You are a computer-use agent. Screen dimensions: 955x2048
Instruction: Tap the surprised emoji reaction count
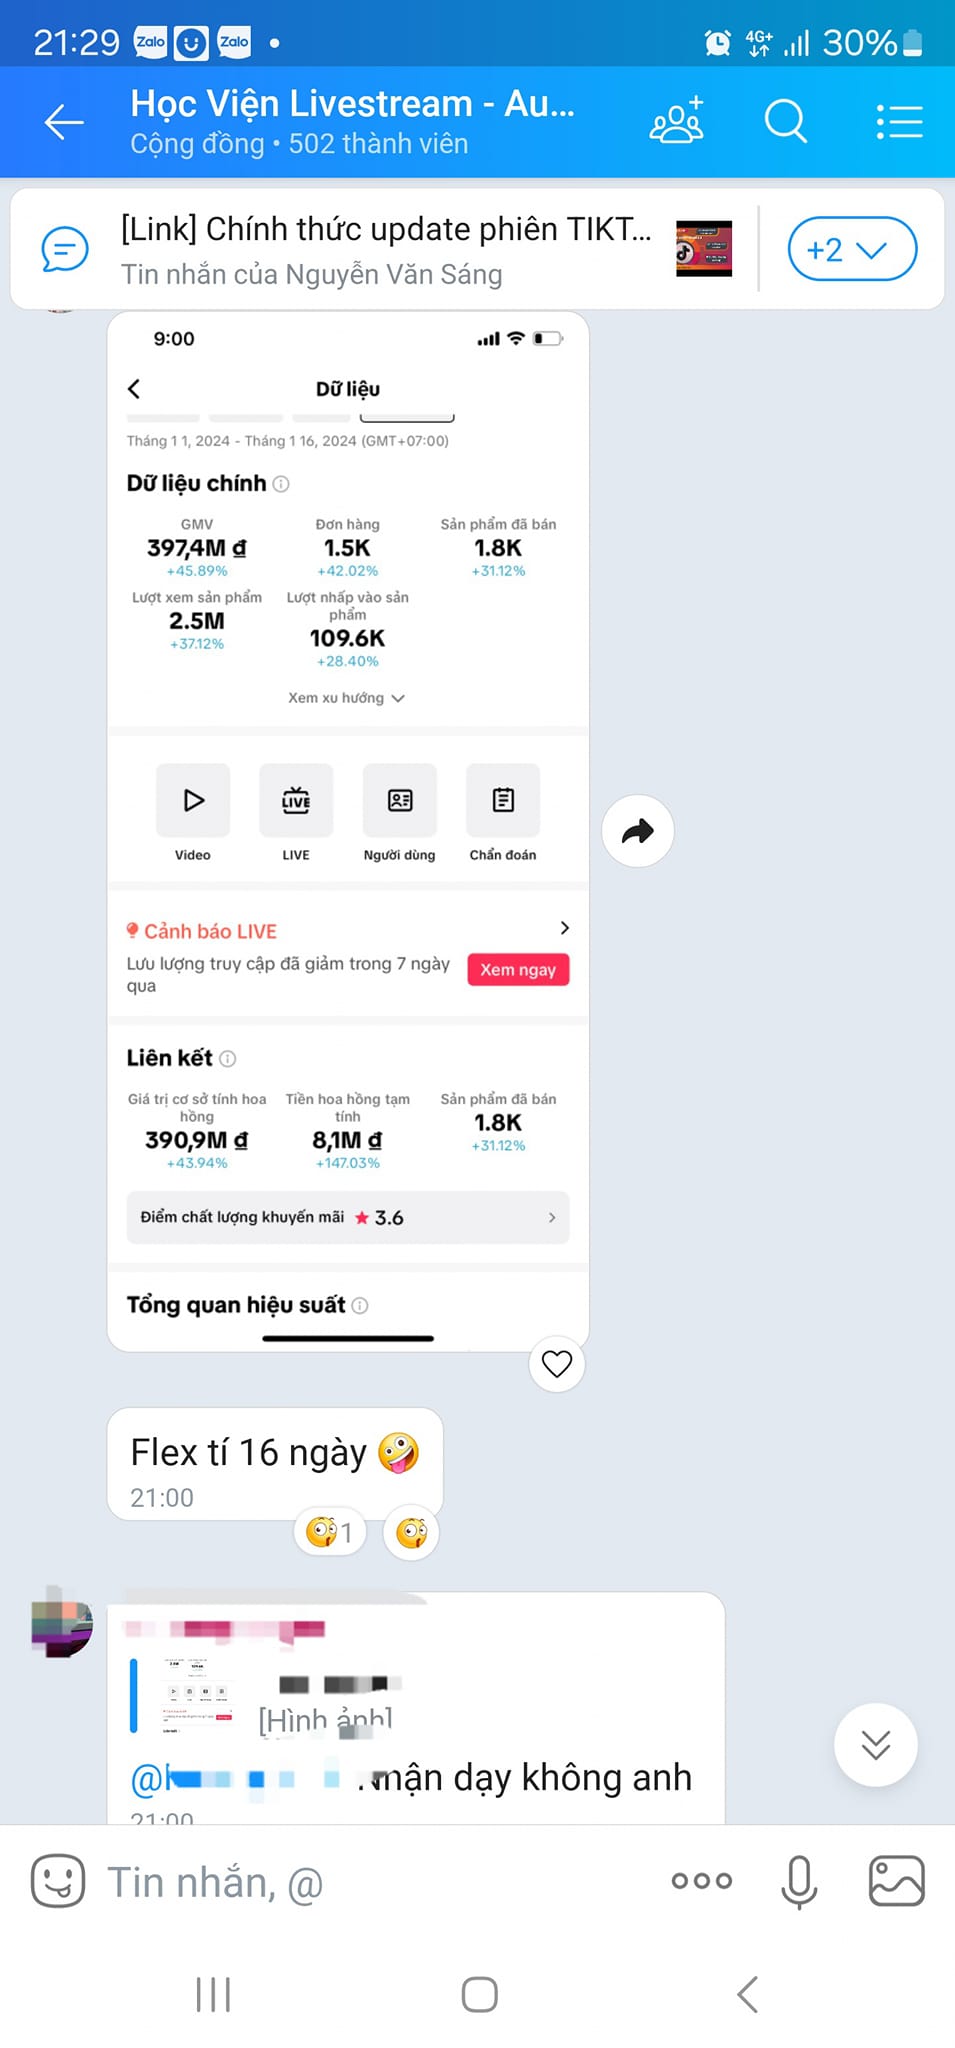[330, 1532]
